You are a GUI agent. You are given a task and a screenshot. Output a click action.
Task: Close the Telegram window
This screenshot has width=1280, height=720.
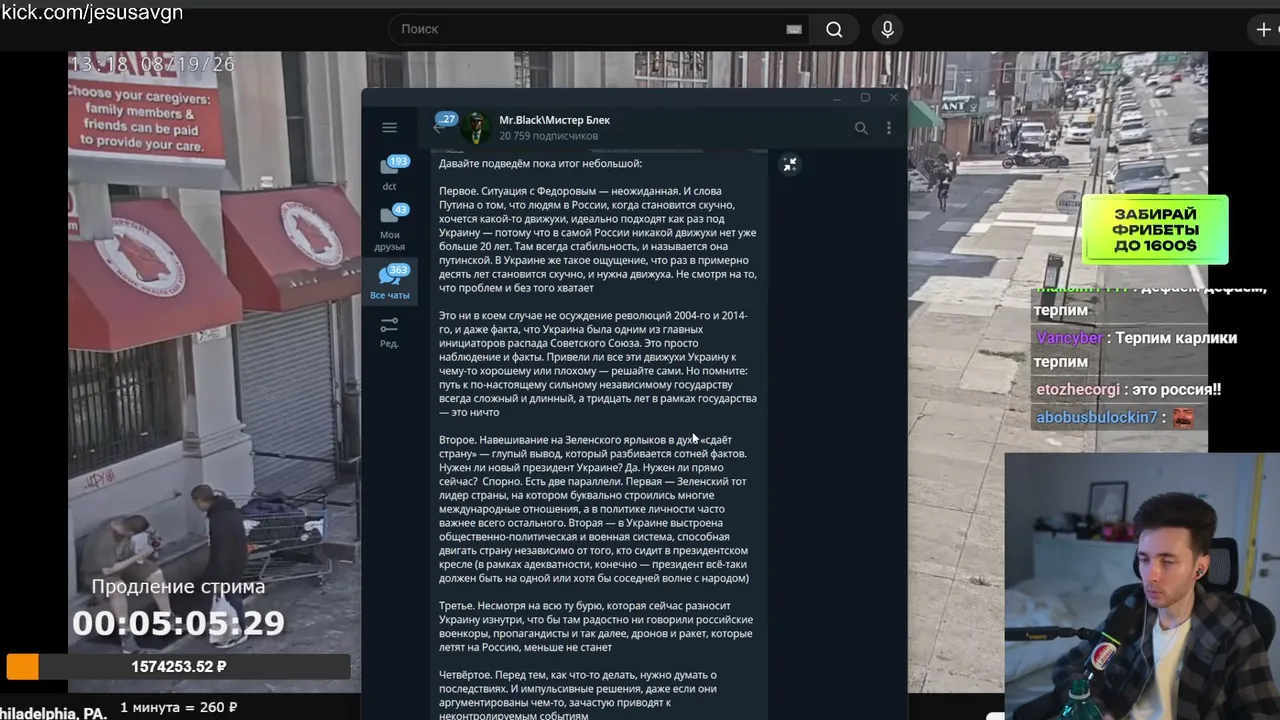click(893, 98)
